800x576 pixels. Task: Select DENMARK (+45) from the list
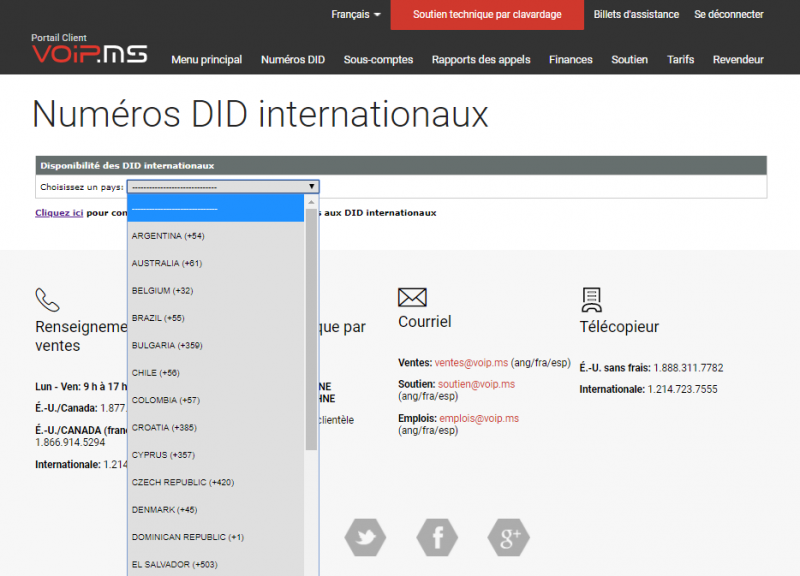tap(216, 510)
